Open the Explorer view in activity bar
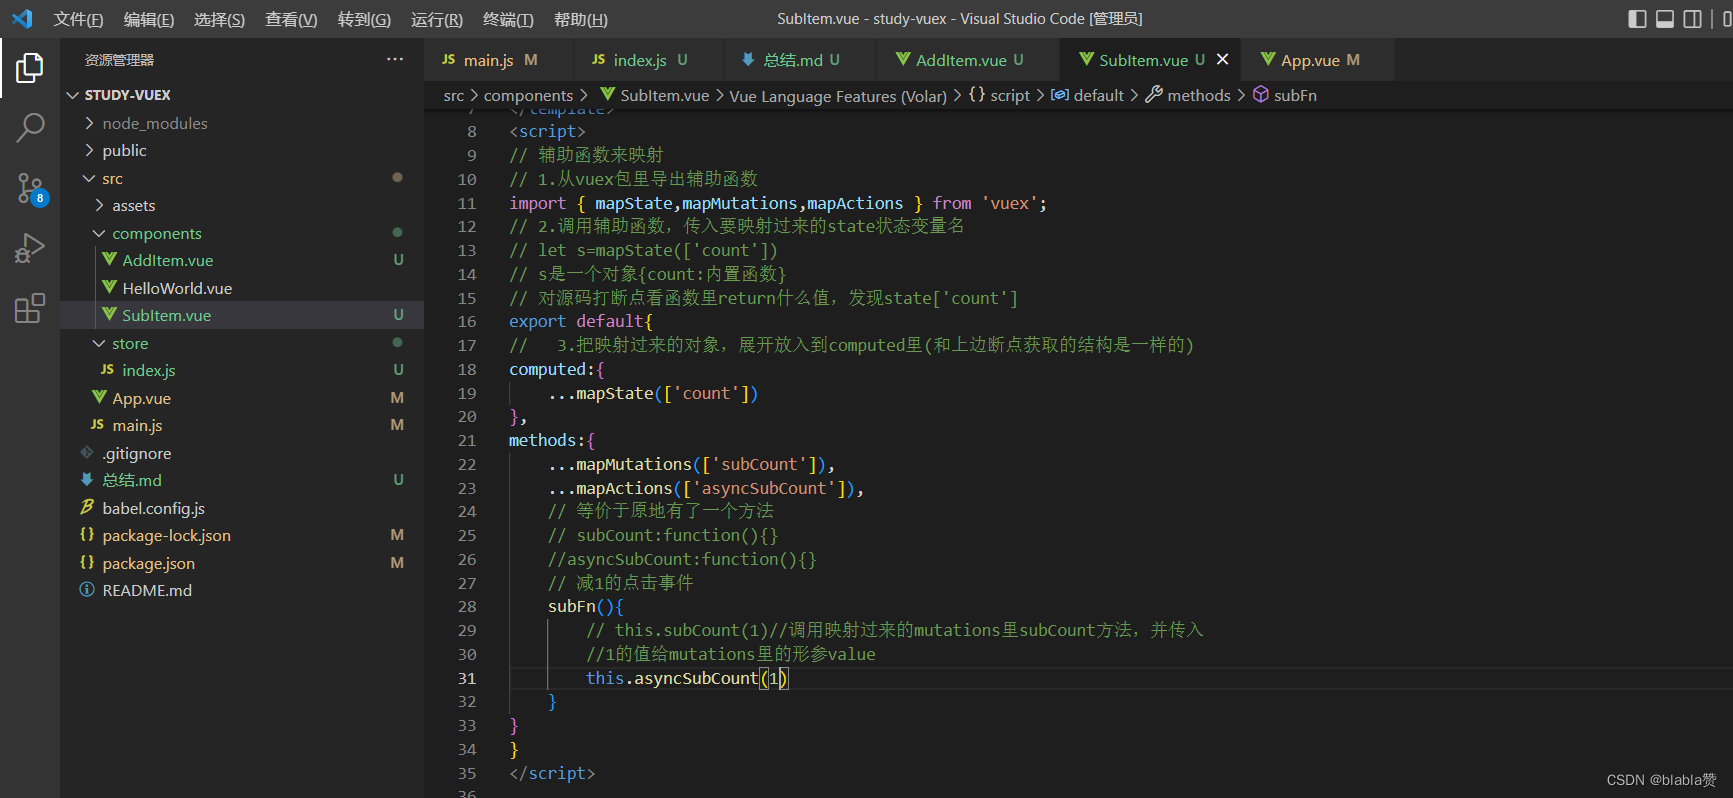This screenshot has height=798, width=1733. [30, 68]
